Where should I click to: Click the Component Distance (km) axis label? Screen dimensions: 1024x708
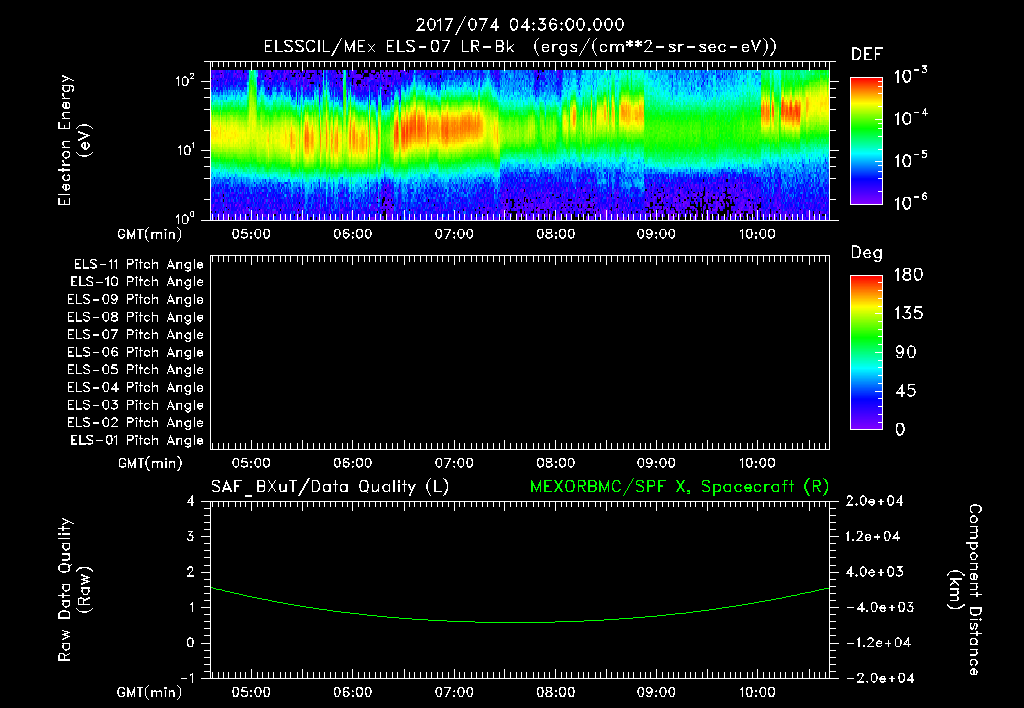click(x=965, y=590)
